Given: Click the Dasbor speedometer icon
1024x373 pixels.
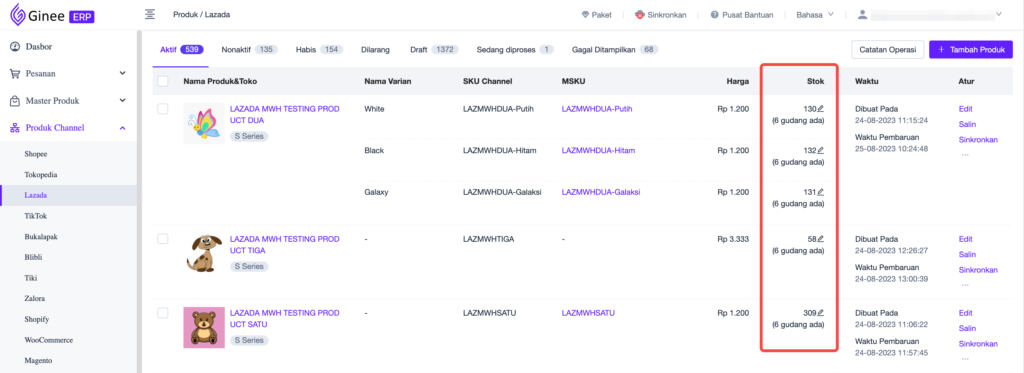Looking at the screenshot, I should tap(14, 47).
